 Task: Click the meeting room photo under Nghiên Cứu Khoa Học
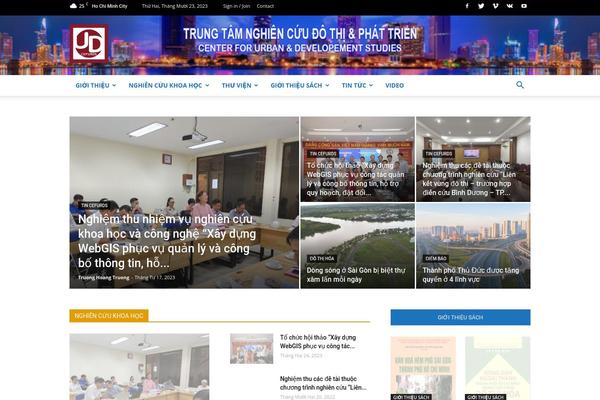(x=139, y=367)
